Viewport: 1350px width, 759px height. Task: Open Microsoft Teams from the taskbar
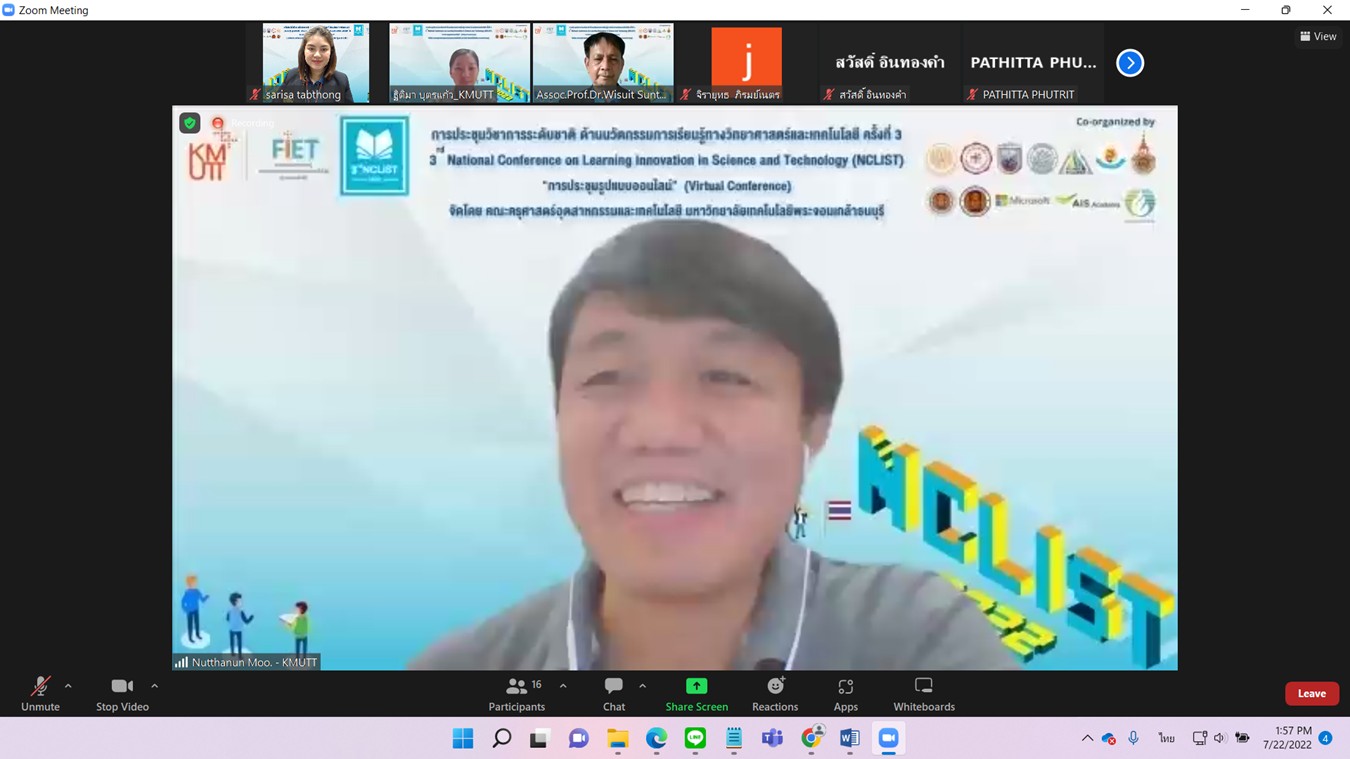pos(772,738)
